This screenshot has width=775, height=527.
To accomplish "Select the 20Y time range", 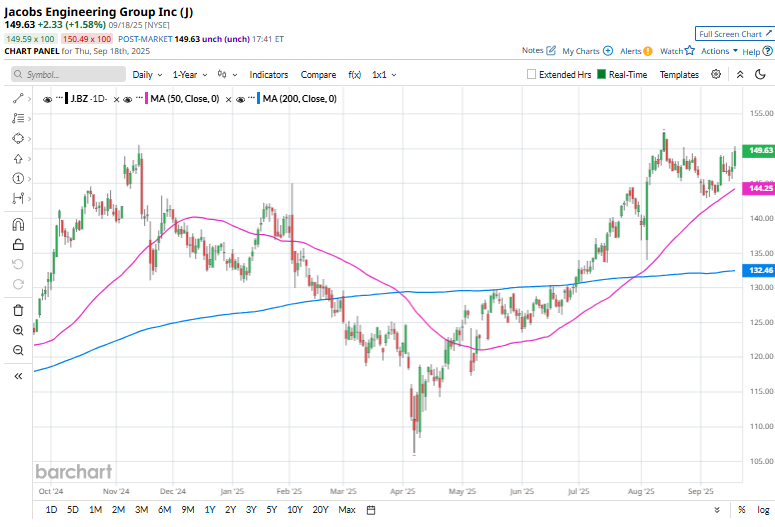I will pos(320,510).
